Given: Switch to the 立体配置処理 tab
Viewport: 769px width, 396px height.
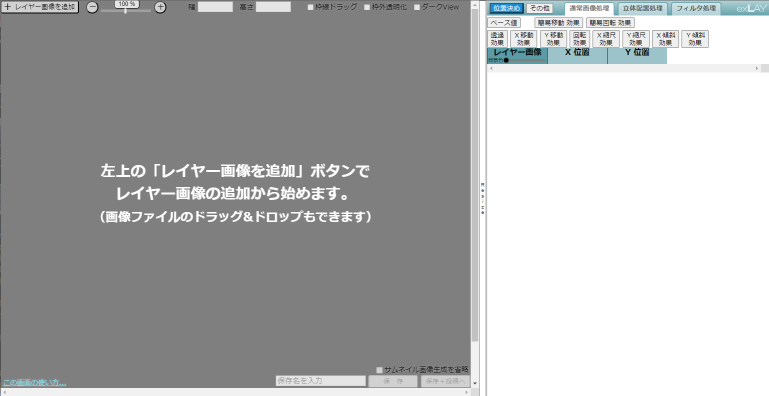Looking at the screenshot, I should click(x=642, y=8).
